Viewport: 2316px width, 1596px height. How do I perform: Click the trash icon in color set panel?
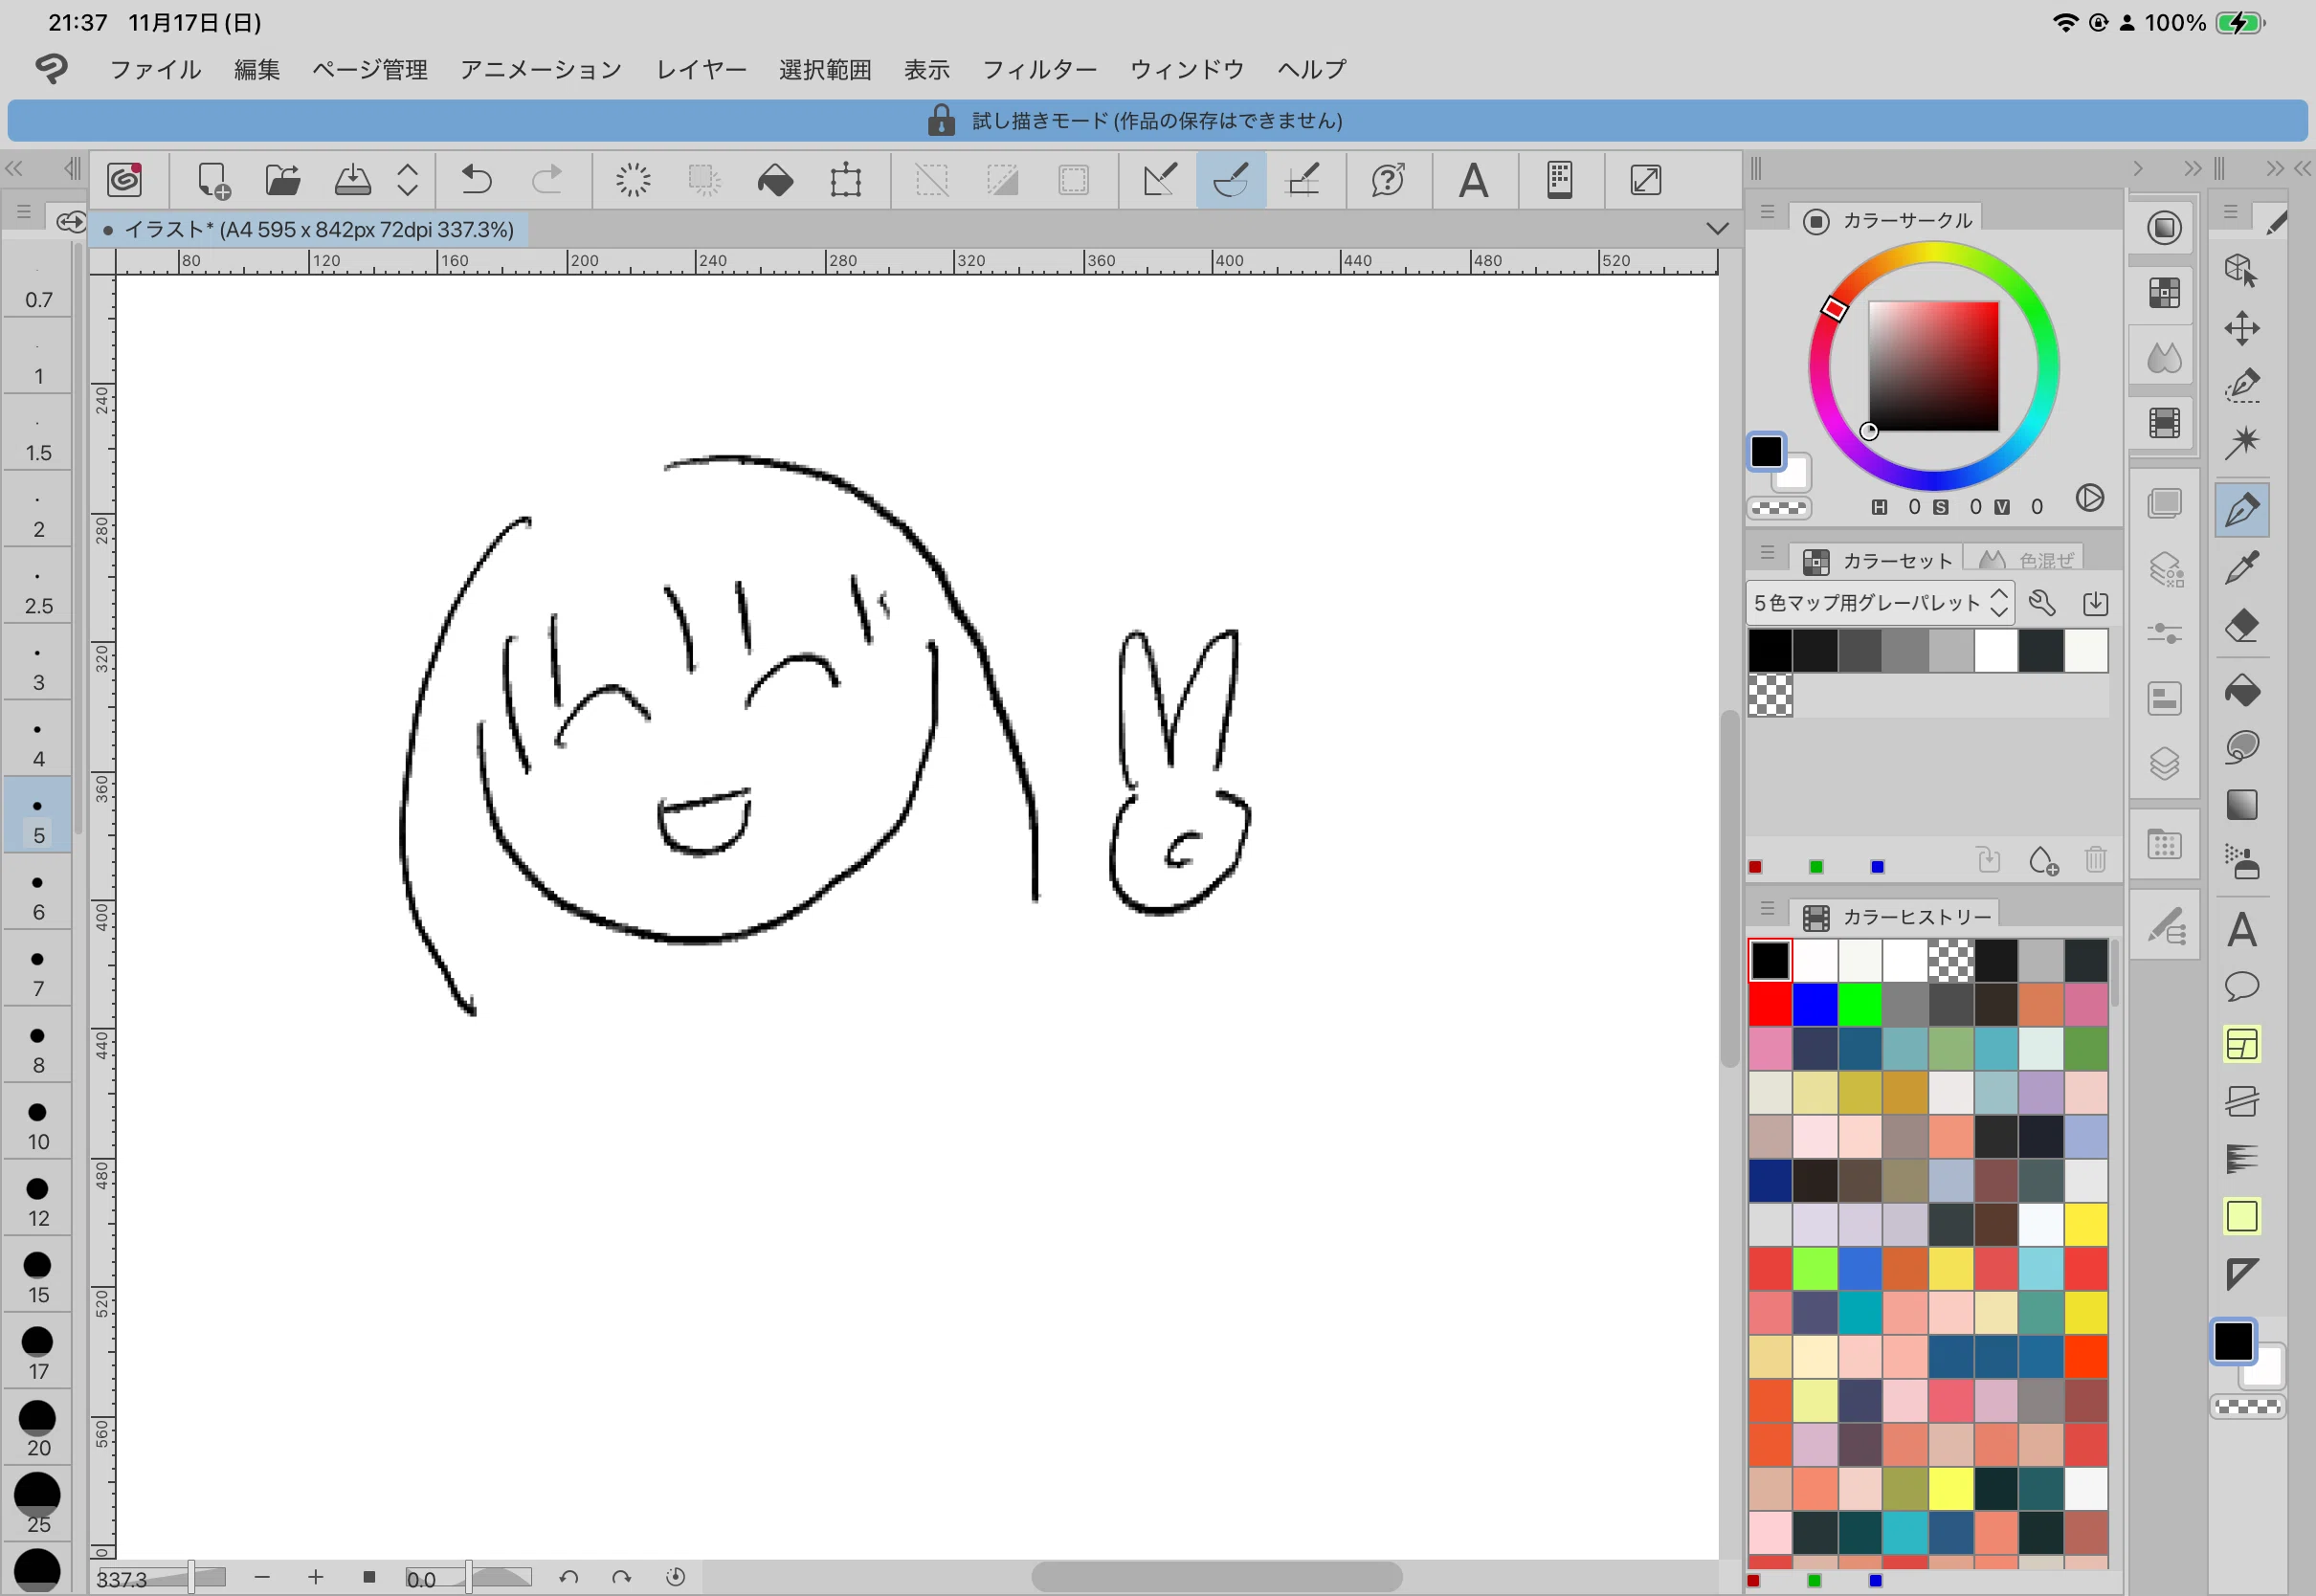2096,860
